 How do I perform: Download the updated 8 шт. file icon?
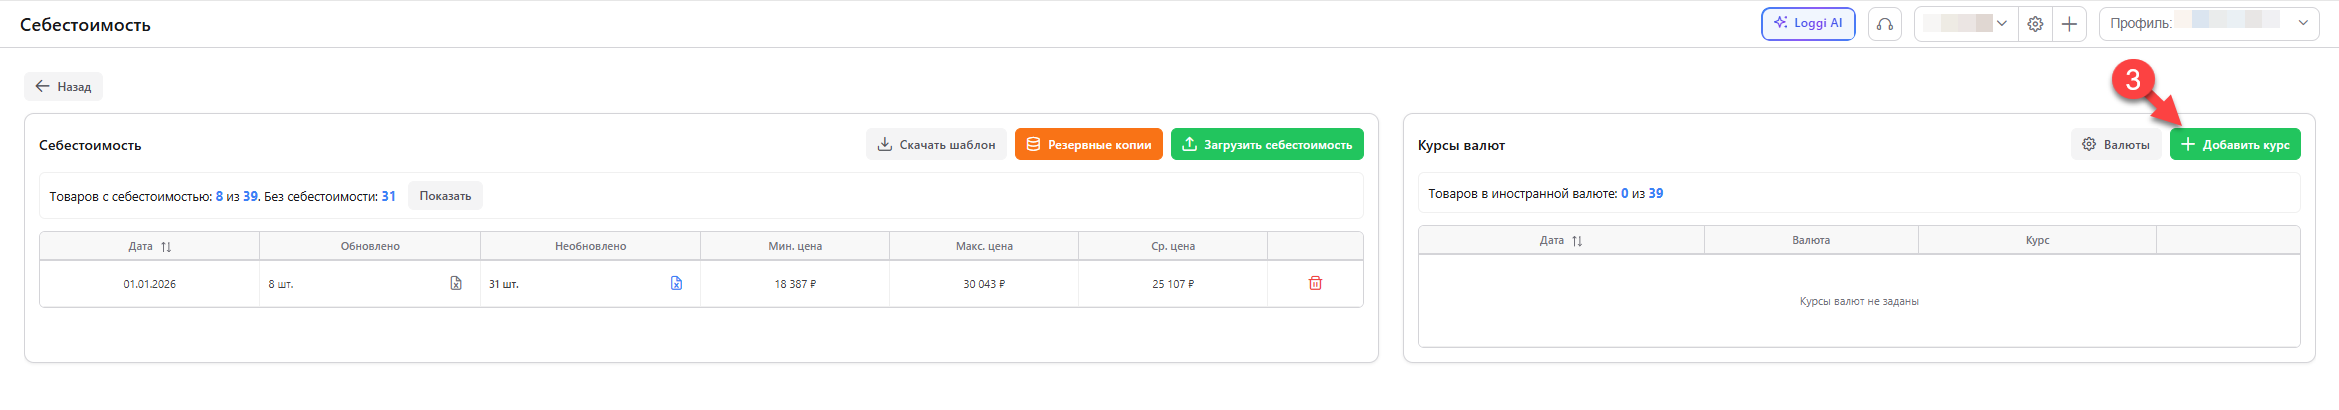click(x=456, y=284)
